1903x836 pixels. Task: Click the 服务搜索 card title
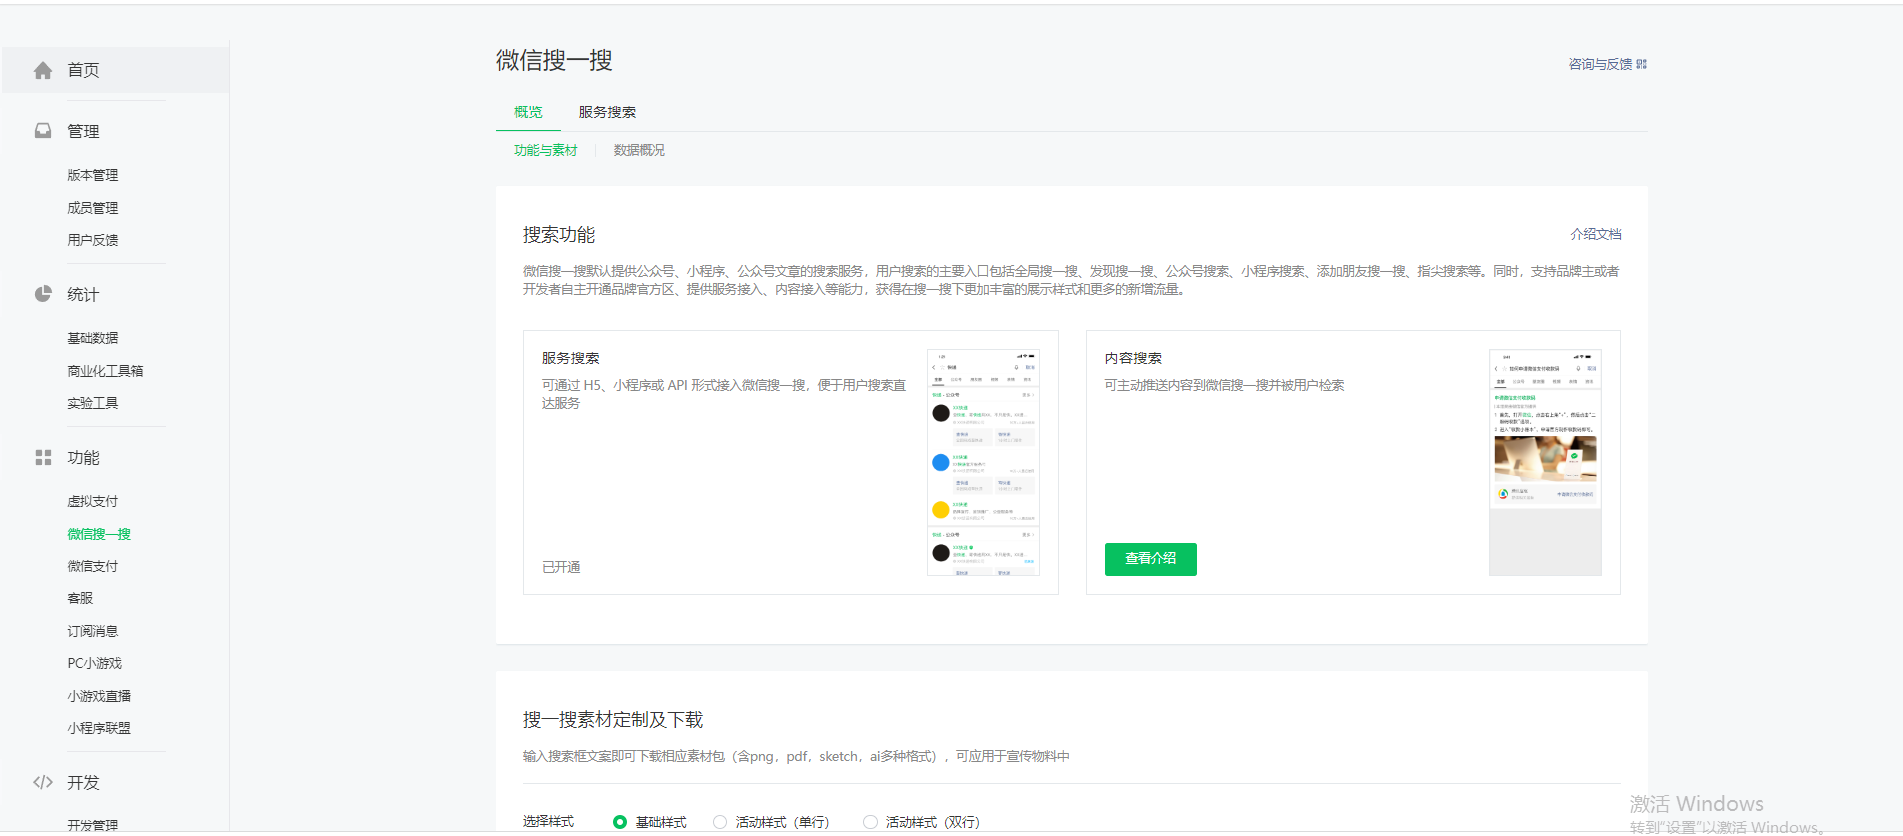pos(571,358)
